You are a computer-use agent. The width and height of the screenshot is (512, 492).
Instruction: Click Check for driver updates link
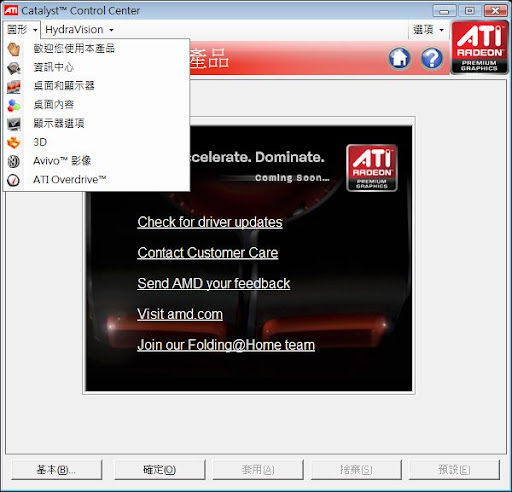click(210, 222)
